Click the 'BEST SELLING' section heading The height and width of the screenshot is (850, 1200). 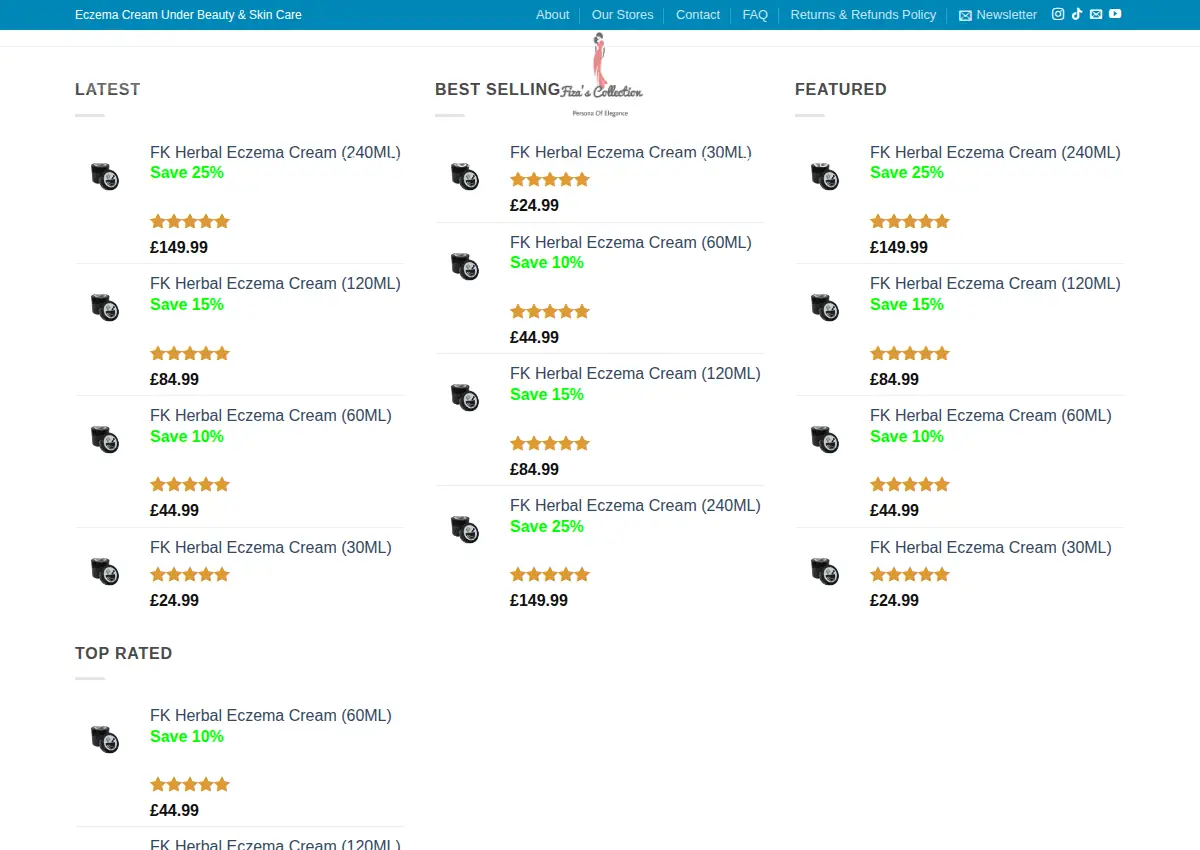click(x=497, y=90)
